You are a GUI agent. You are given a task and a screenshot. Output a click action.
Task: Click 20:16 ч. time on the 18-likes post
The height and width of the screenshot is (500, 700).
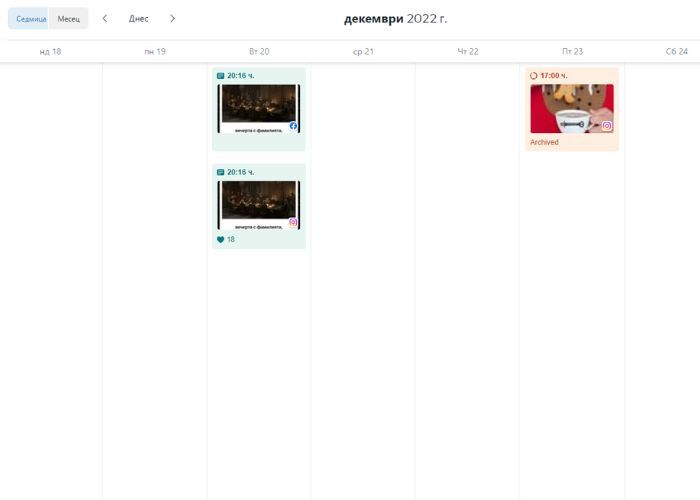[241, 172]
